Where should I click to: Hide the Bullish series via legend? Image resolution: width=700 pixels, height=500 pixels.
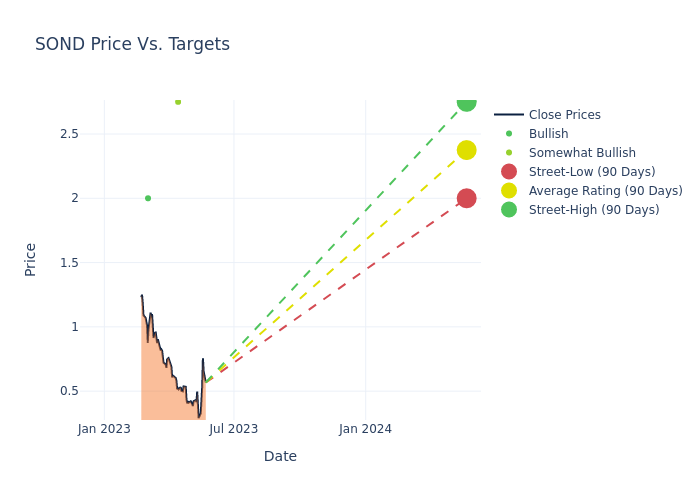coord(548,134)
